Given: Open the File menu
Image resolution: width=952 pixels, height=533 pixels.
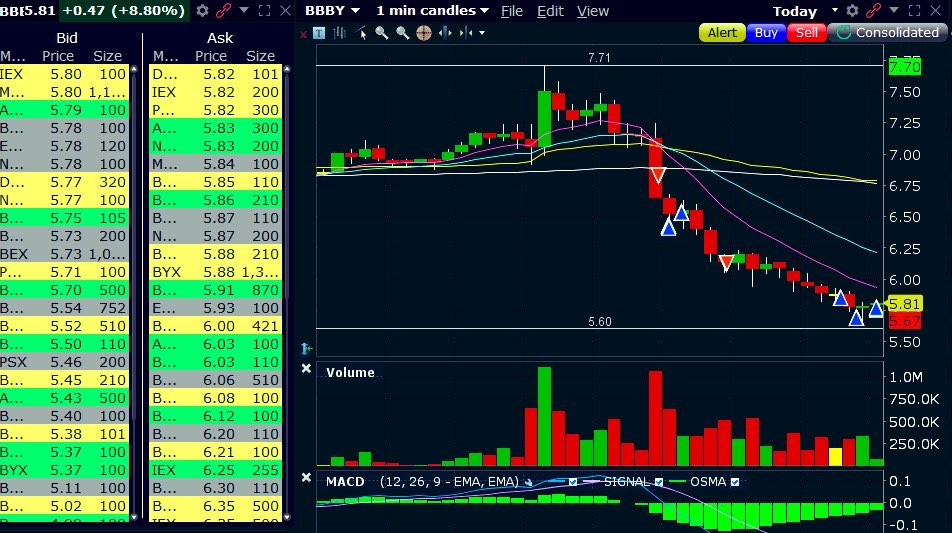Looking at the screenshot, I should [x=512, y=11].
